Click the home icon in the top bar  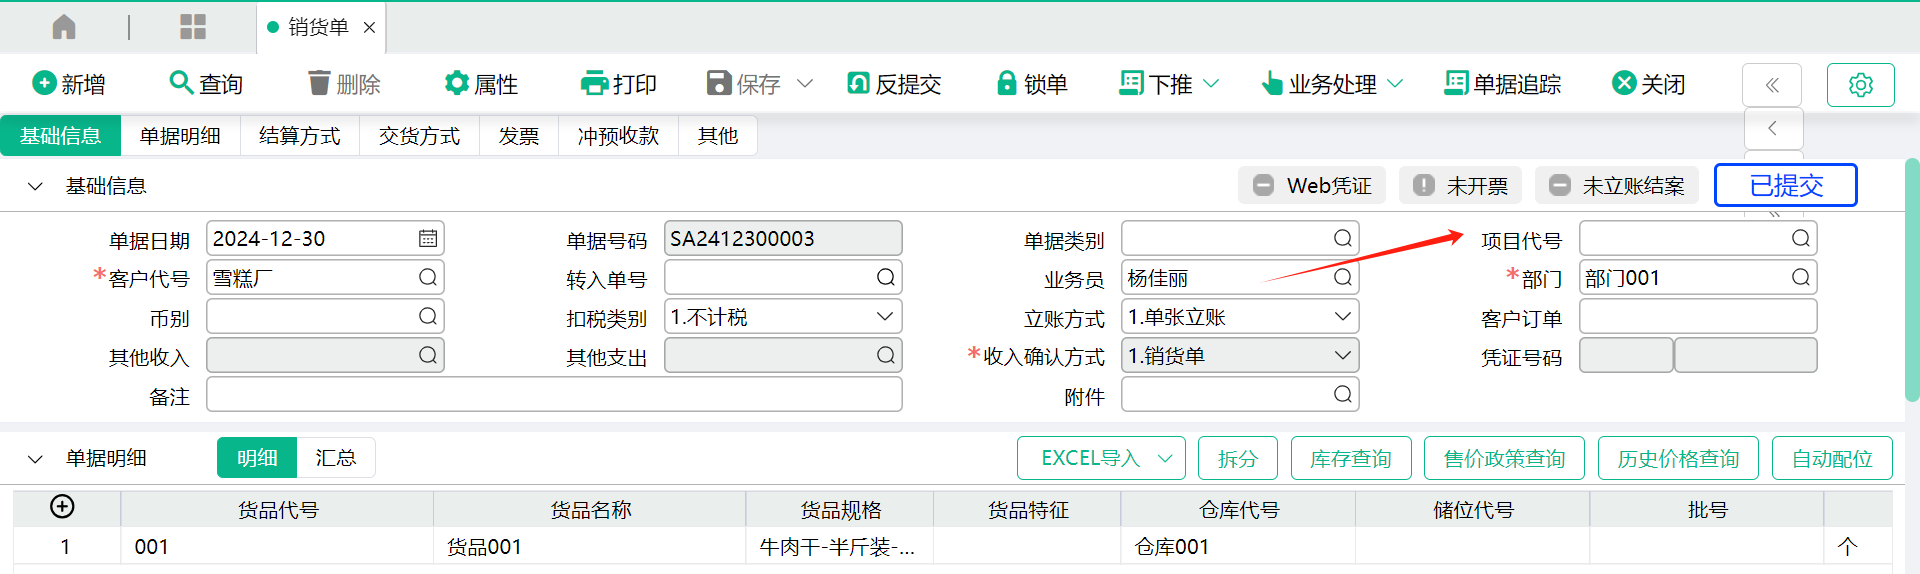point(64,27)
